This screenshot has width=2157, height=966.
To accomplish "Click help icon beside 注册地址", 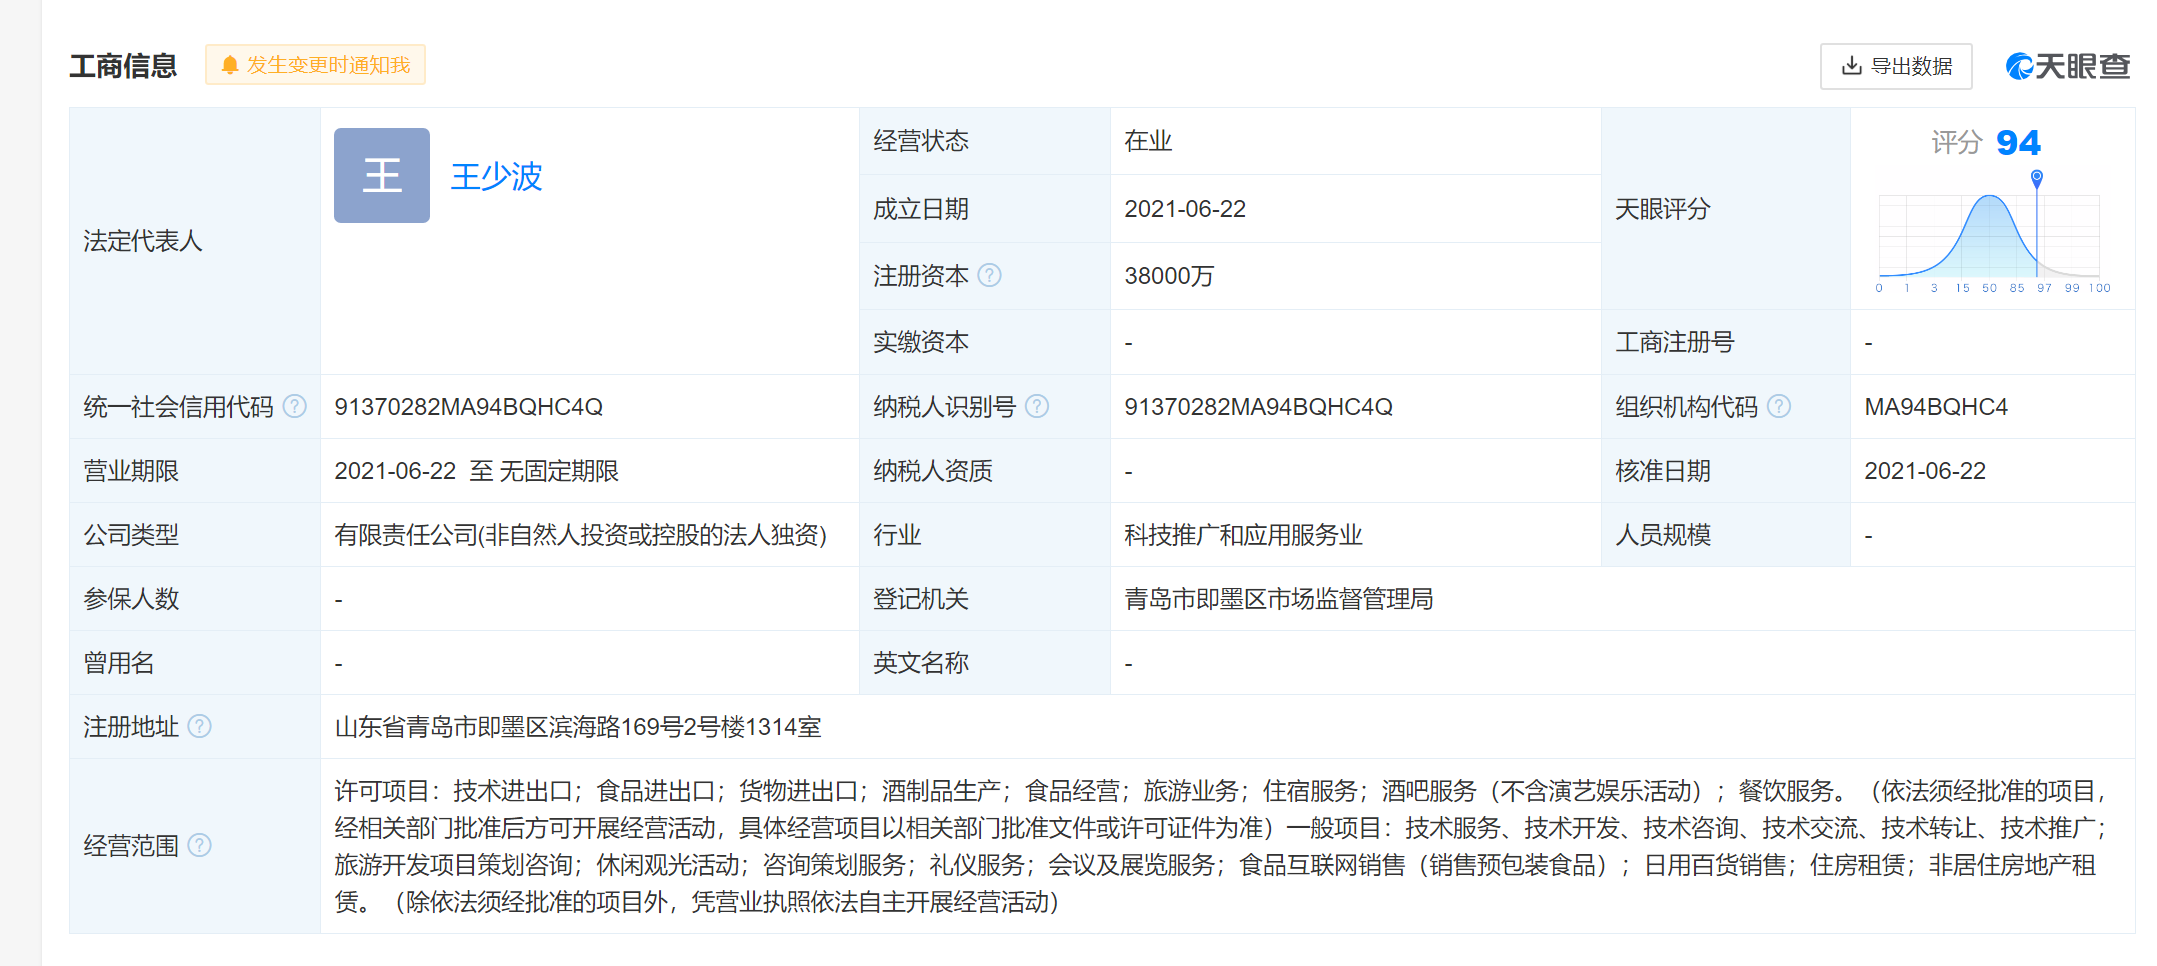I will click(200, 726).
